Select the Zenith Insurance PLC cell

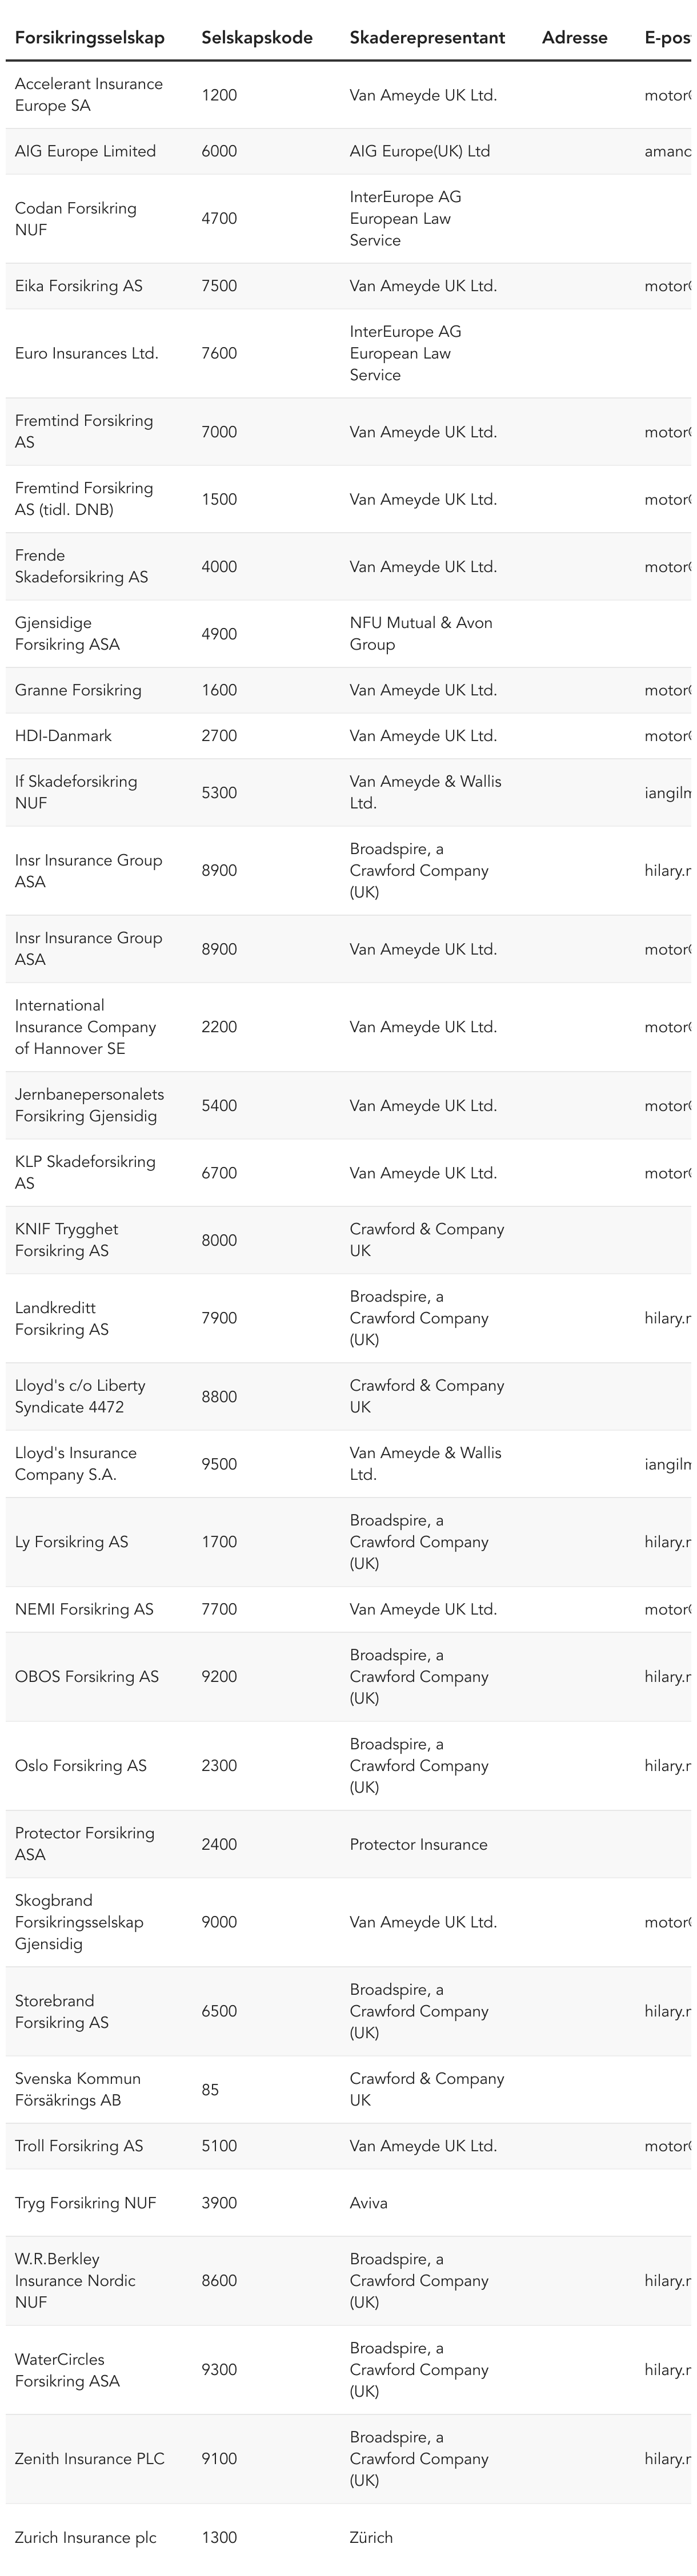(89, 2459)
